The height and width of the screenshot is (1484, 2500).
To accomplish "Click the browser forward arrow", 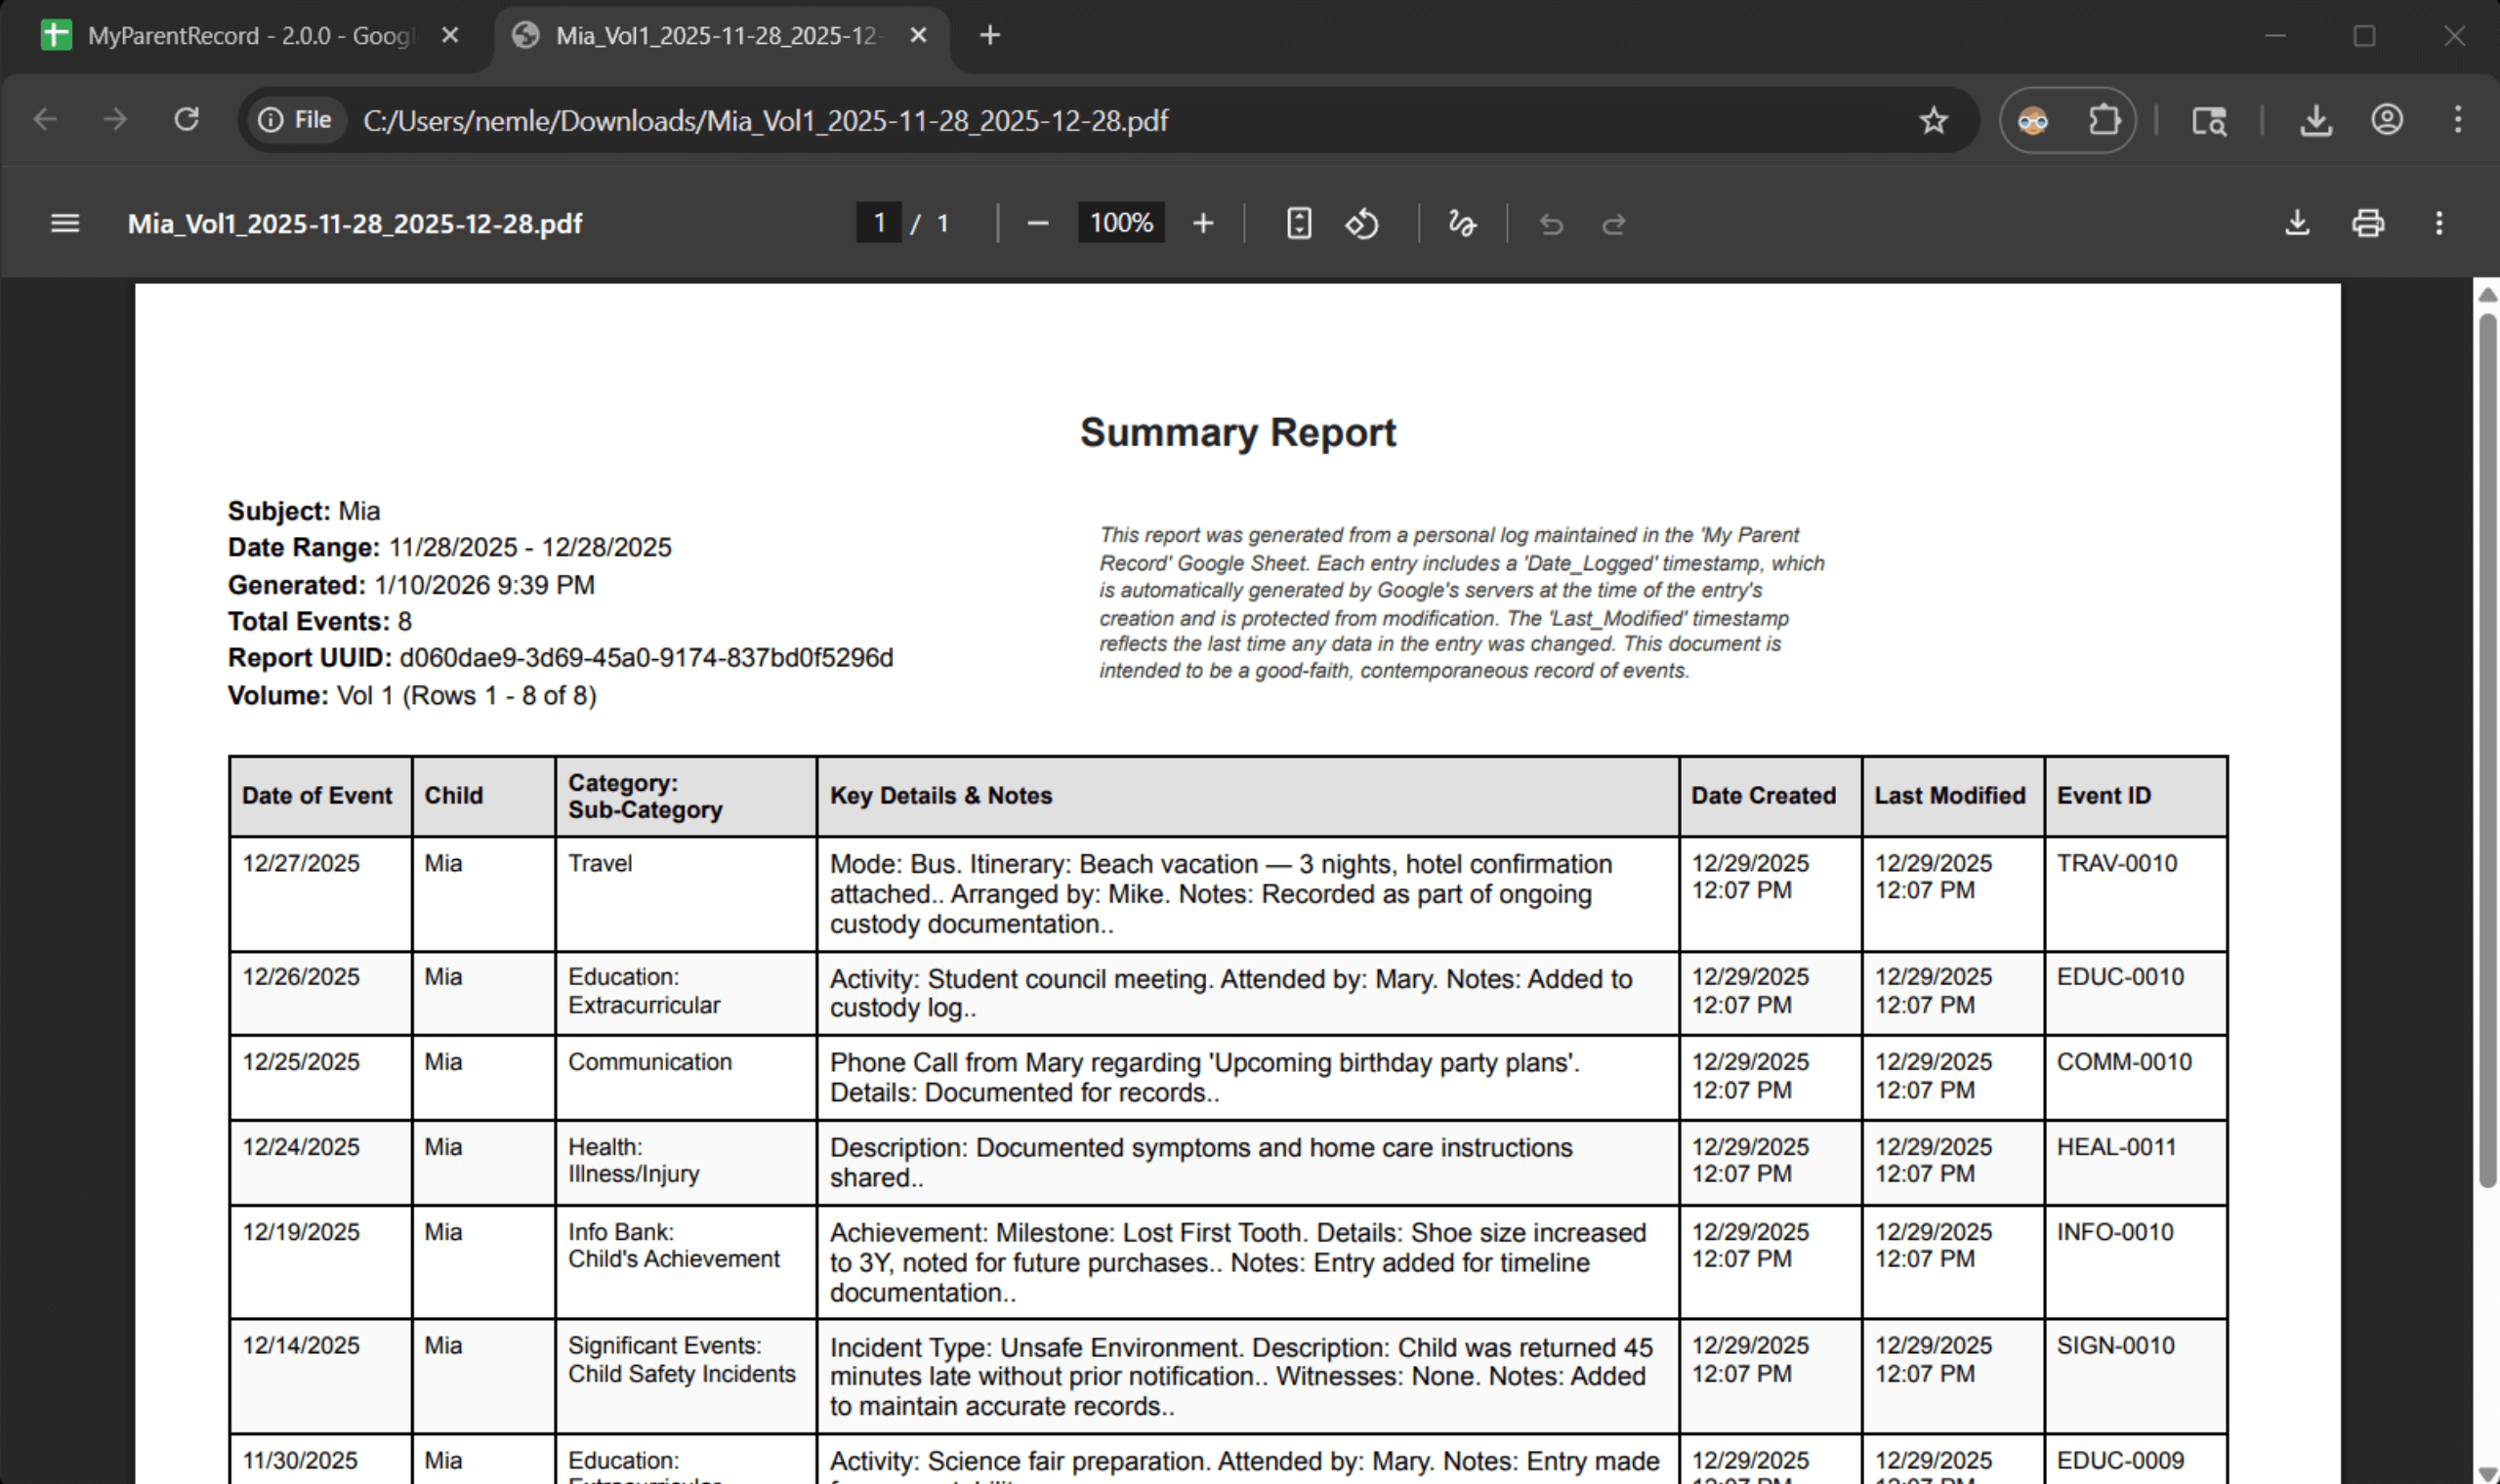I will click(115, 120).
